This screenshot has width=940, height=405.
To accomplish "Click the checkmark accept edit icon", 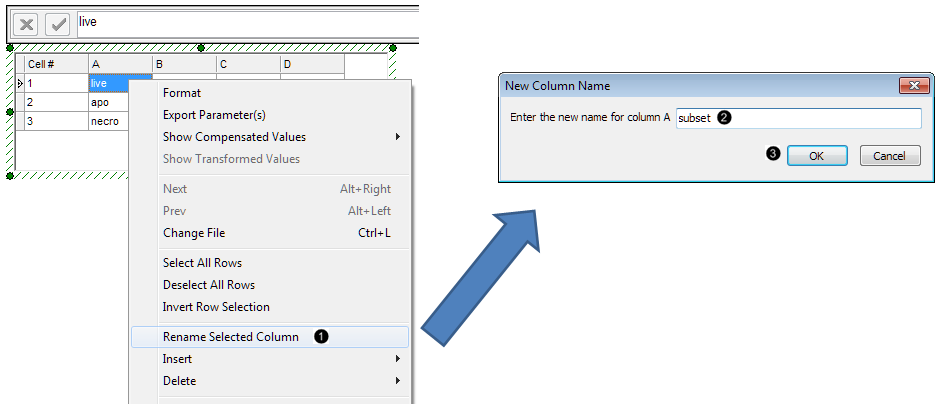I will click(x=57, y=24).
